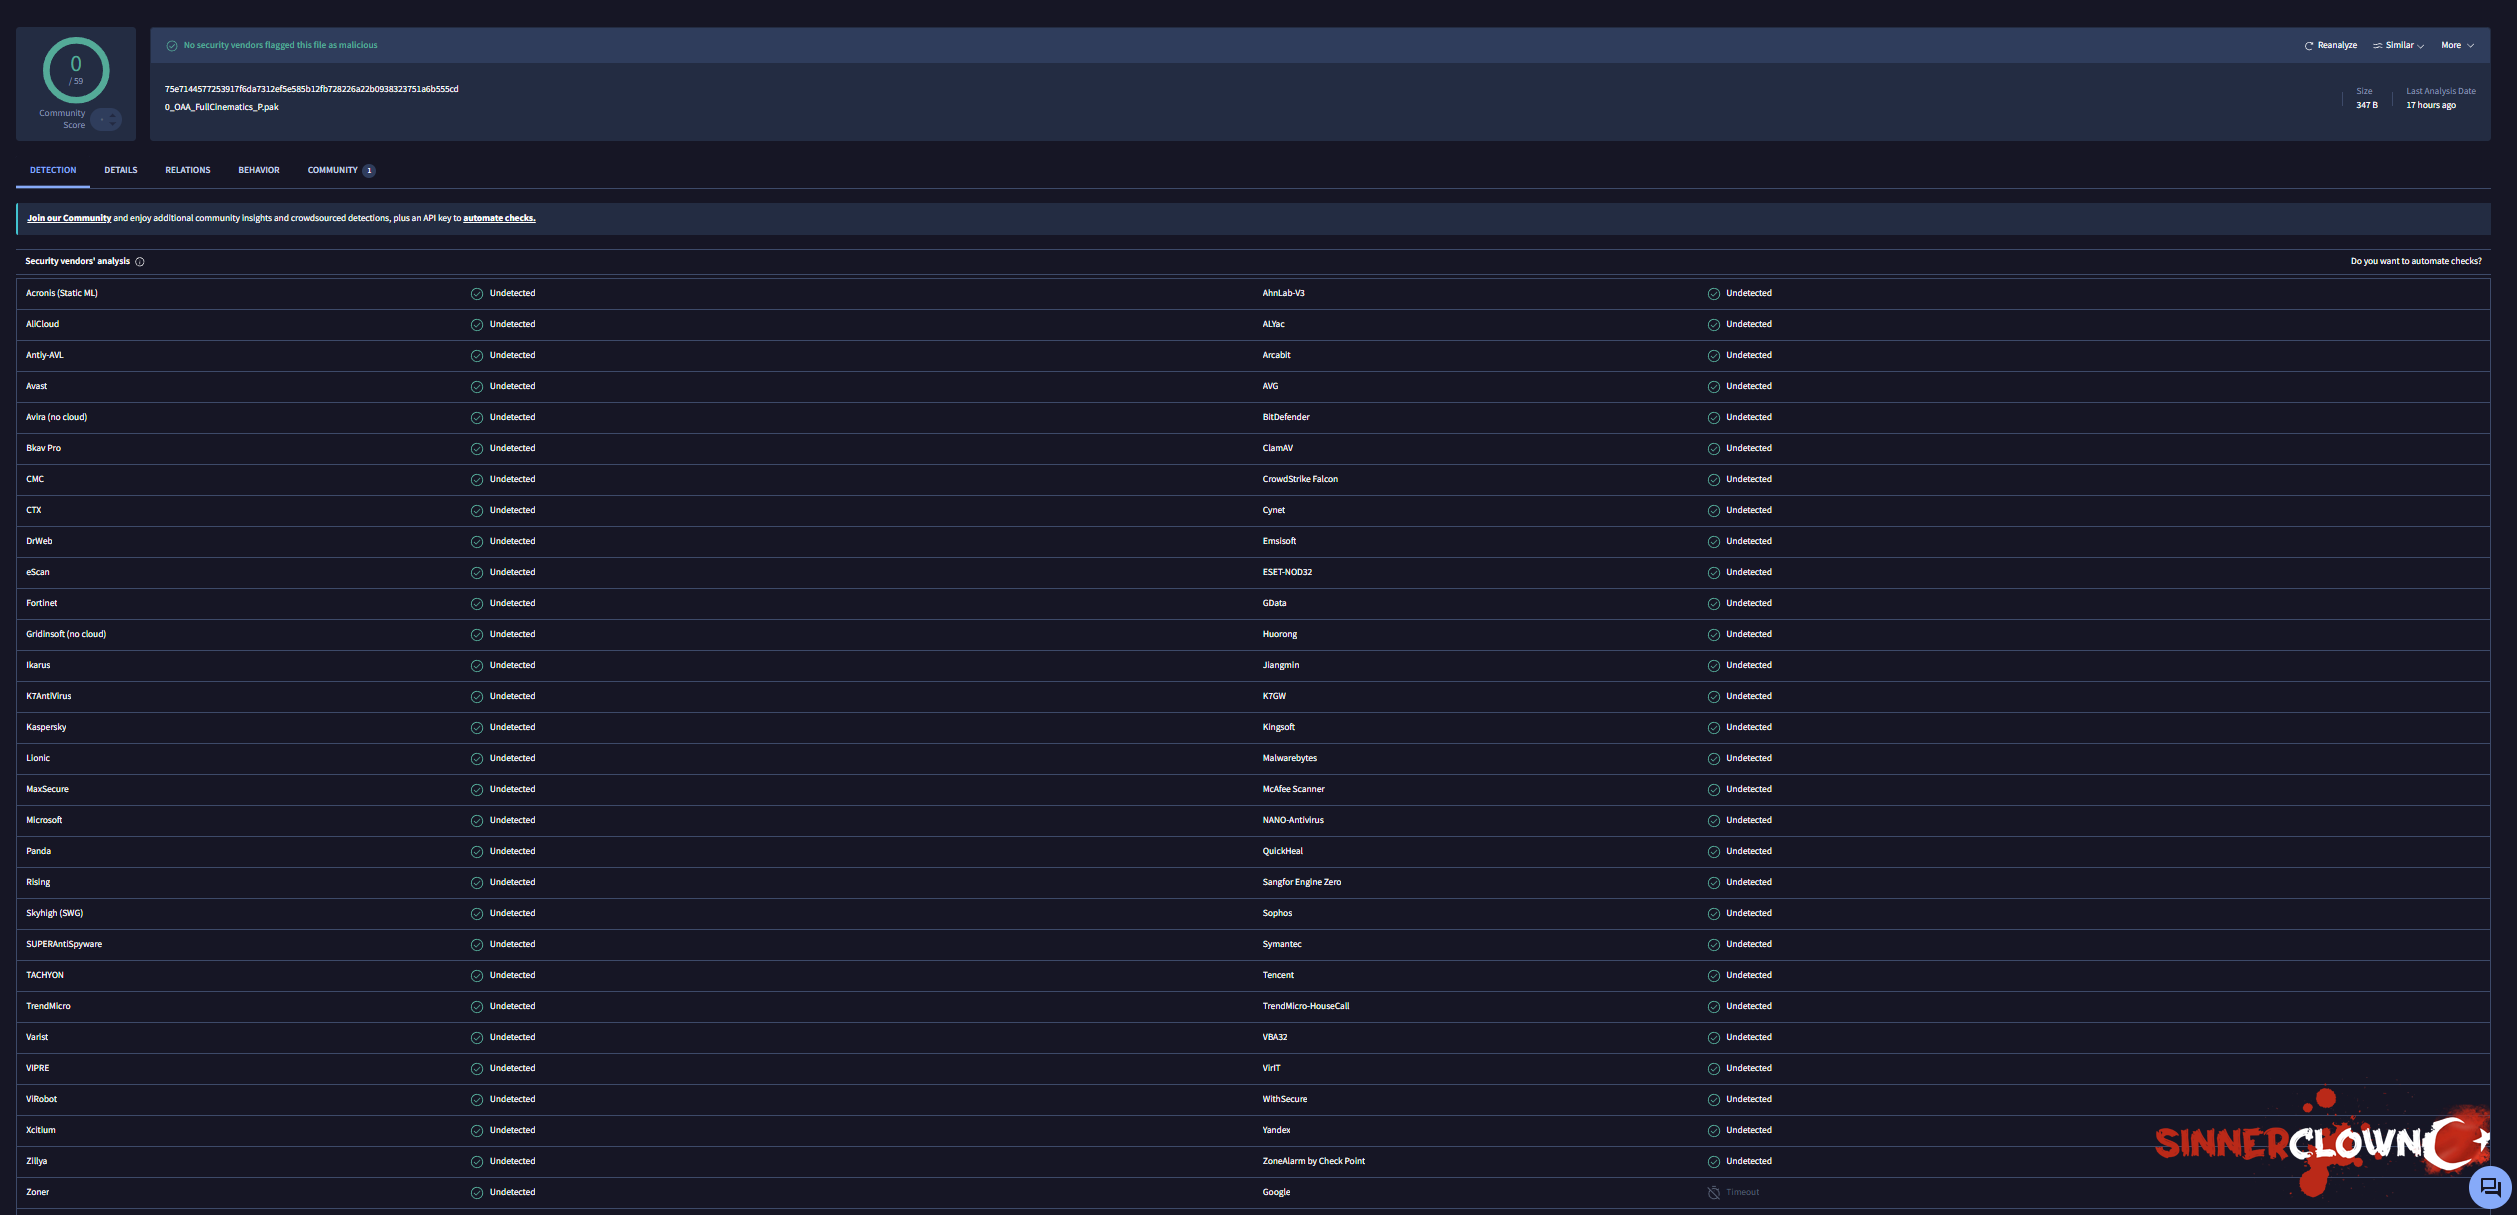Screen dimensions: 2517x1215
Task: Click the Security vendors' analysis heading
Action: click(78, 261)
